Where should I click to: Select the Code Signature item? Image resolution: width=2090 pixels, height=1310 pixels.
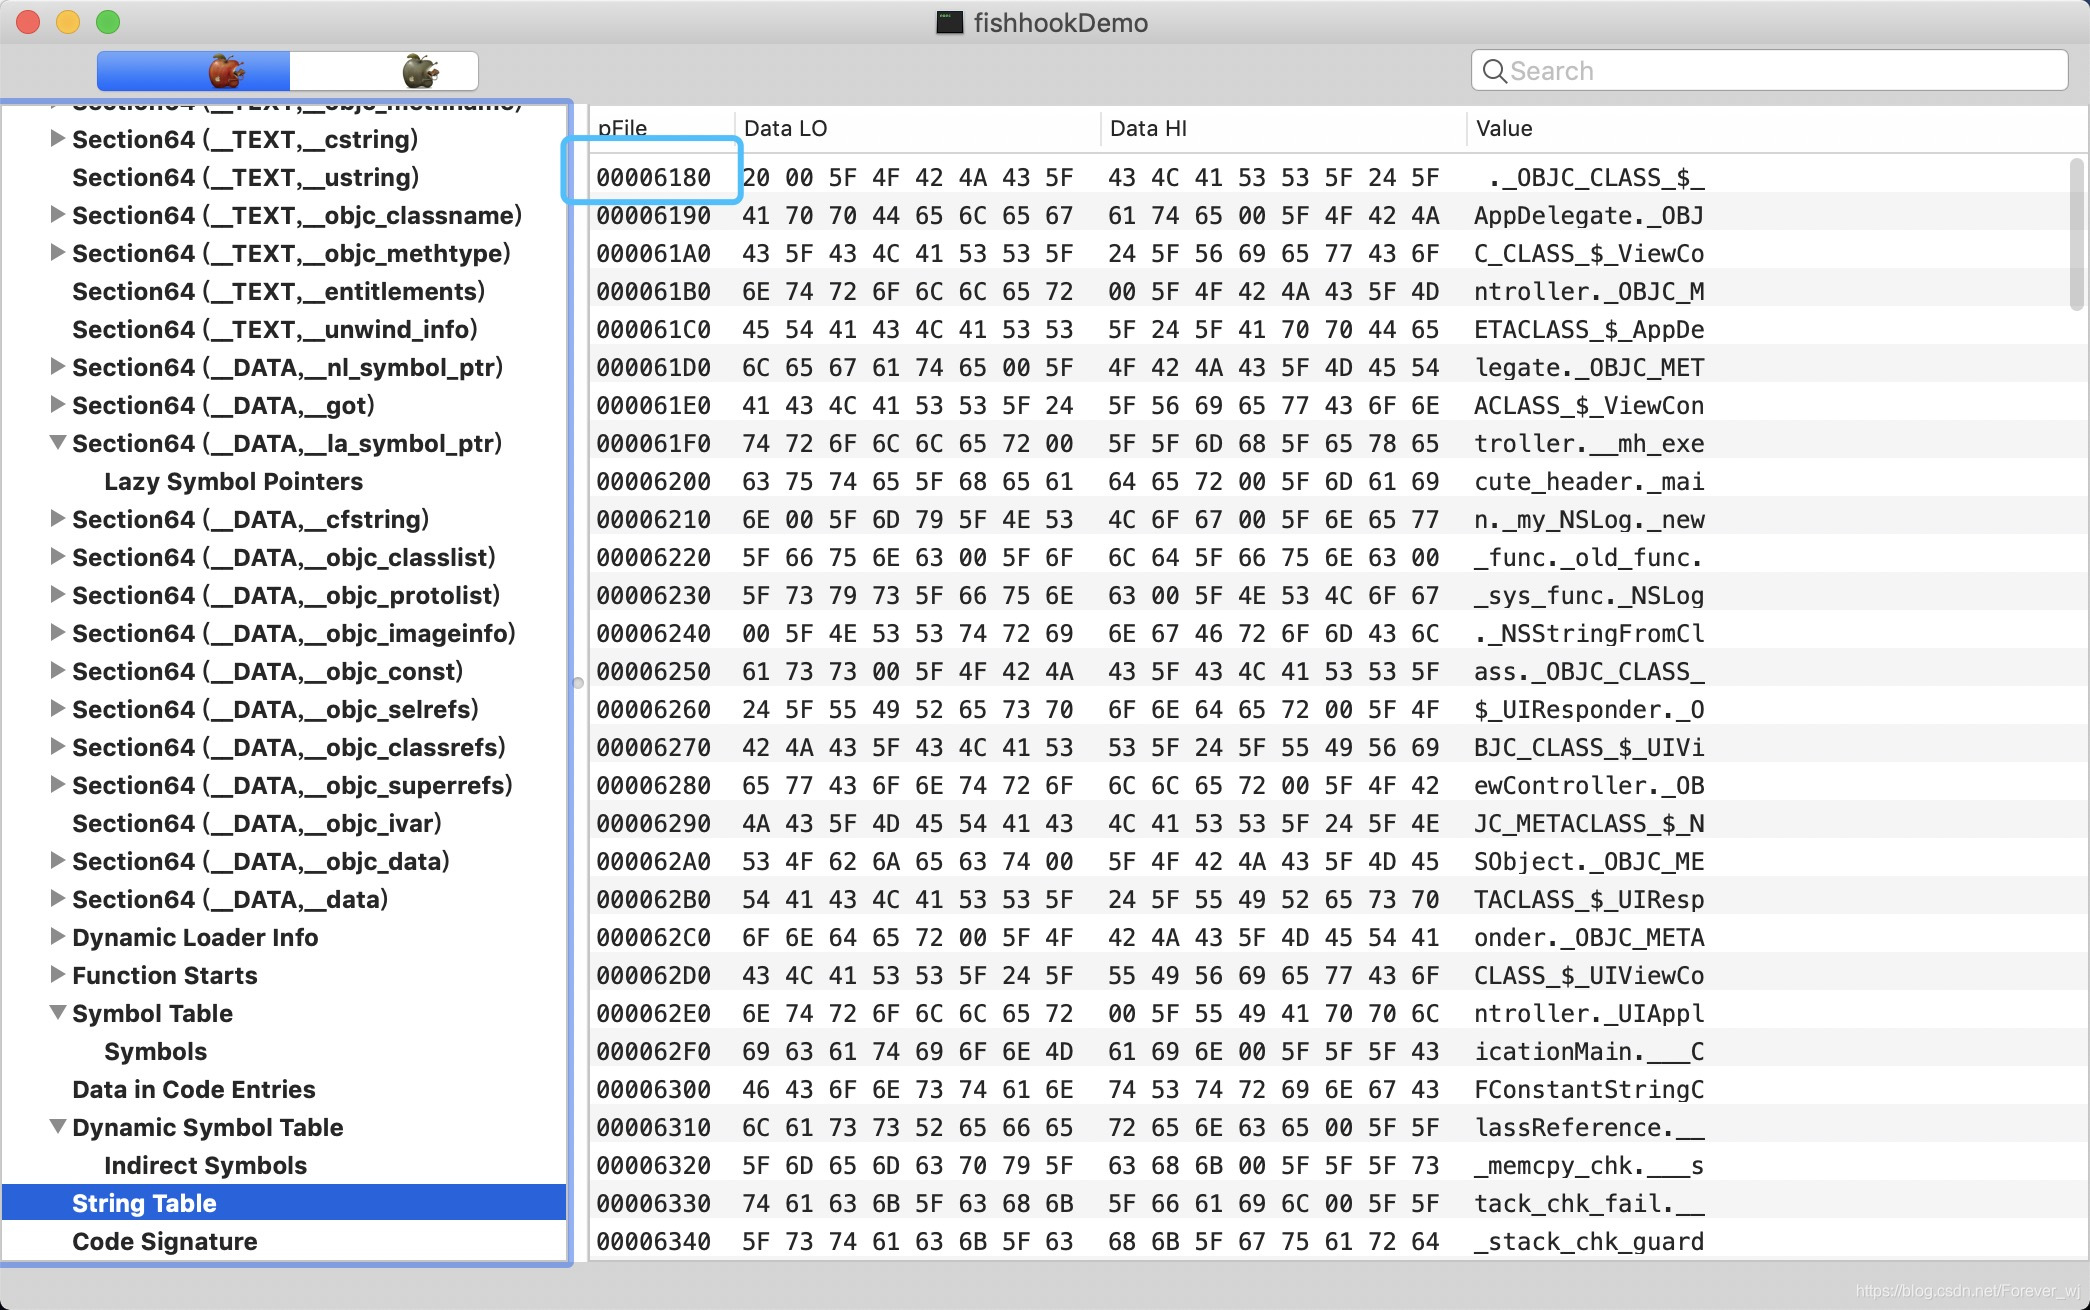164,1241
